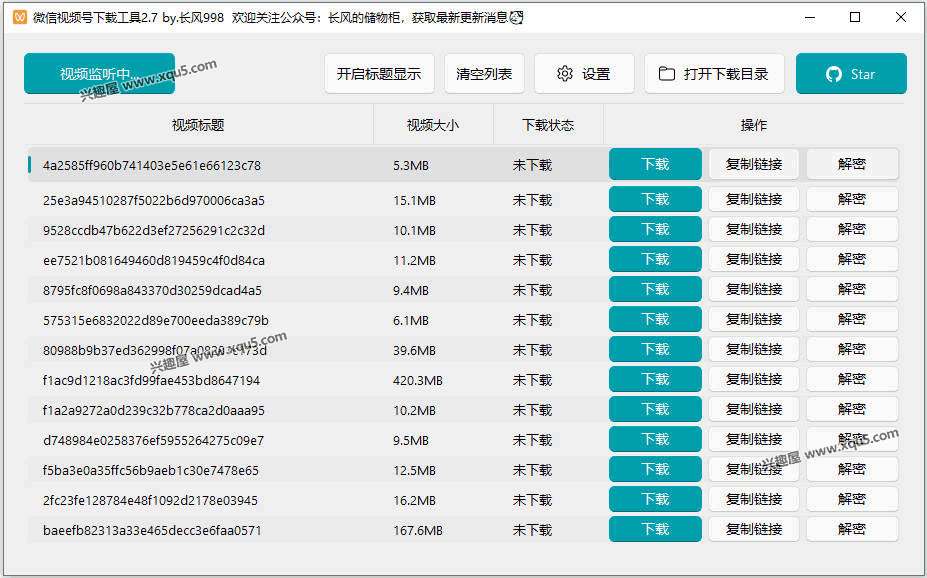Open settings via the gear icon

coord(565,74)
